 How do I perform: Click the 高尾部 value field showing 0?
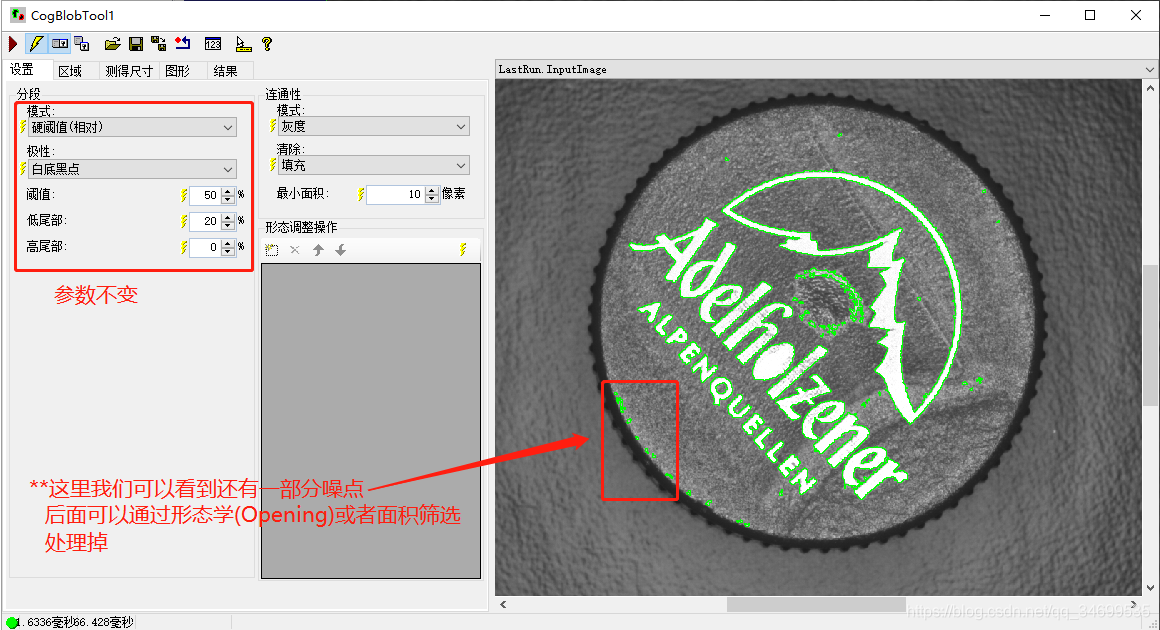click(205, 247)
